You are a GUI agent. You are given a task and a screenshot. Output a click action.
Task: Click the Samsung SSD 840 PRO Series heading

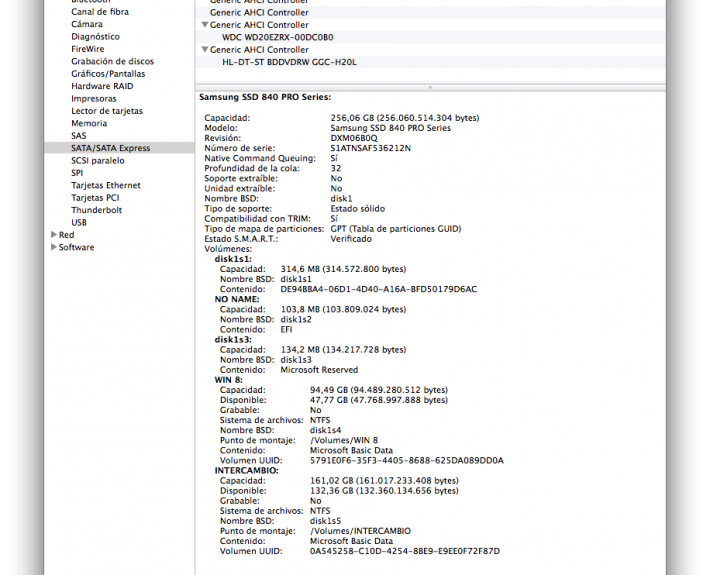pyautogui.click(x=265, y=97)
